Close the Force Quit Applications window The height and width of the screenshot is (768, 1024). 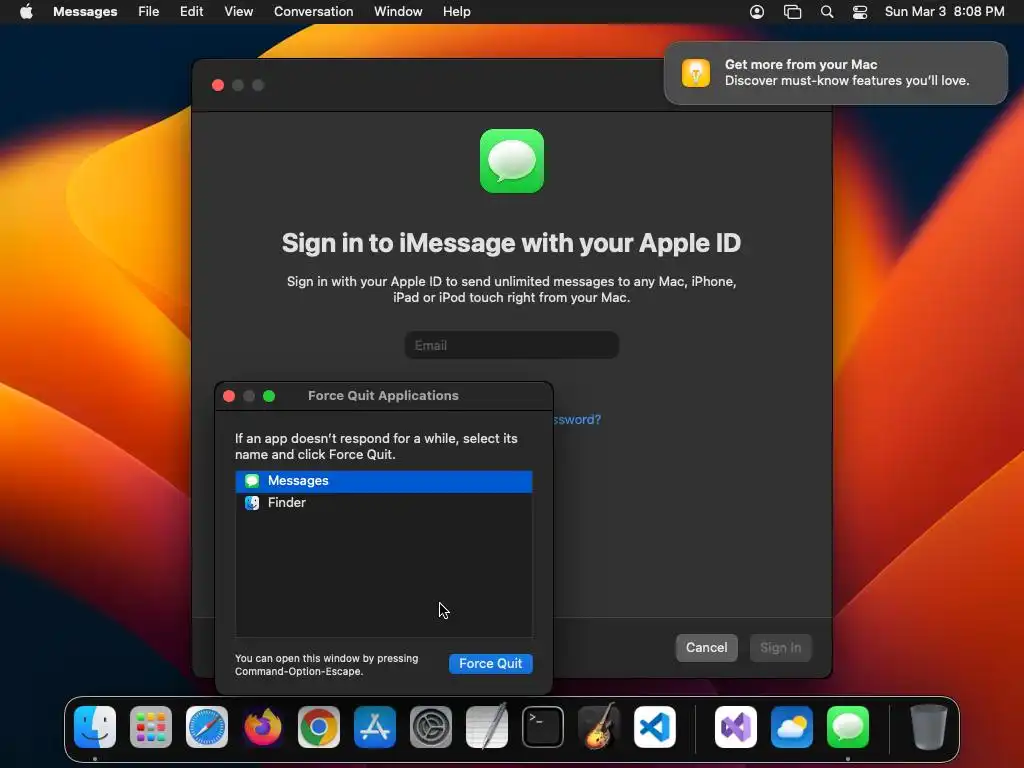(229, 396)
